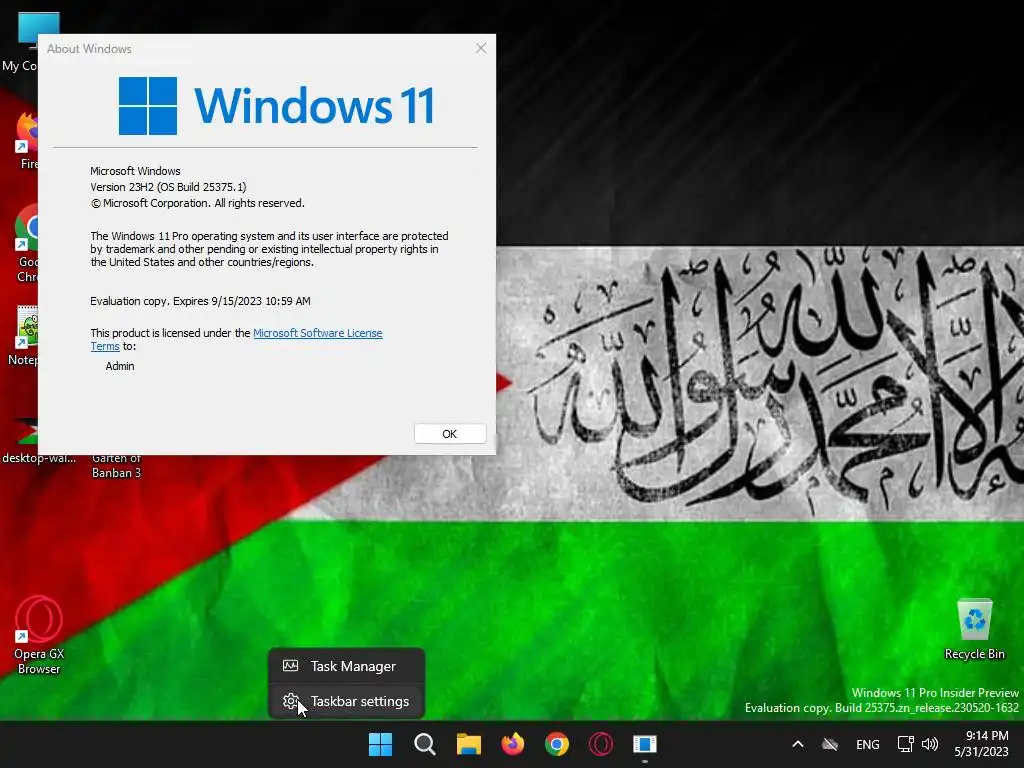Click the Microsoft Windows heading text
This screenshot has width=1024, height=768.
click(x=135, y=171)
